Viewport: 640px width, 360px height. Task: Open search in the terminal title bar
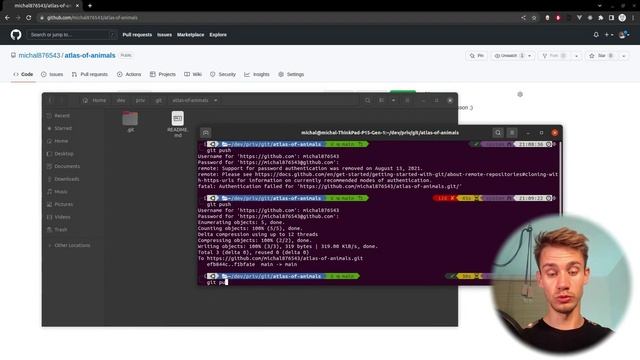click(x=498, y=133)
